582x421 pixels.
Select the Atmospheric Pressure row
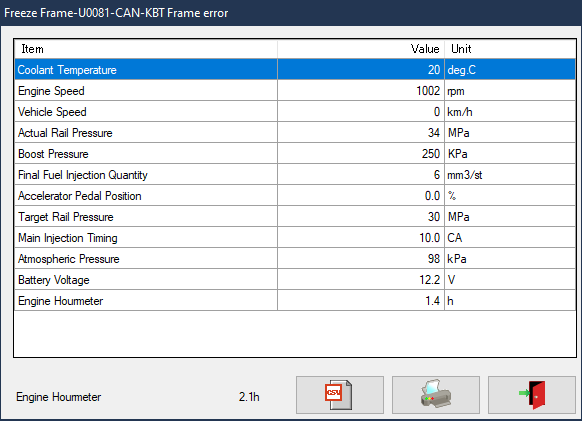[295, 258]
